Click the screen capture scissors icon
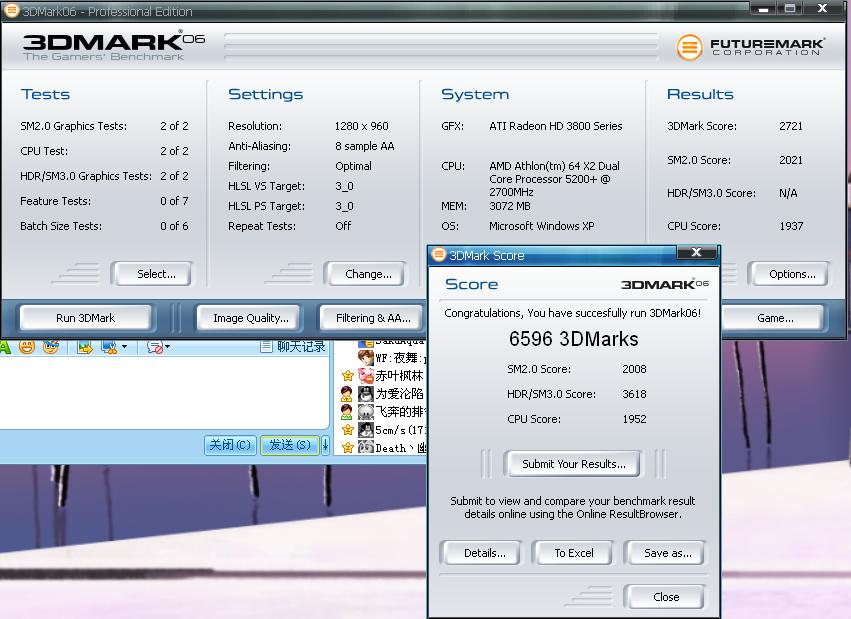851x619 pixels. tap(110, 347)
